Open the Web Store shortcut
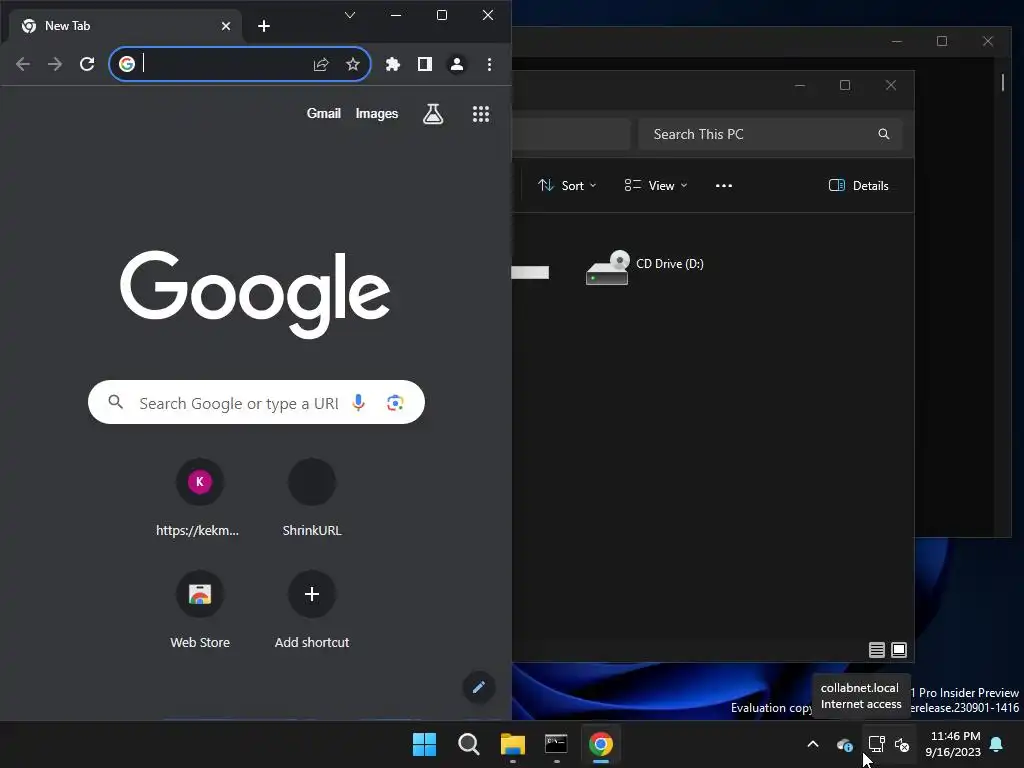Image resolution: width=1024 pixels, height=768 pixels. pos(199,610)
